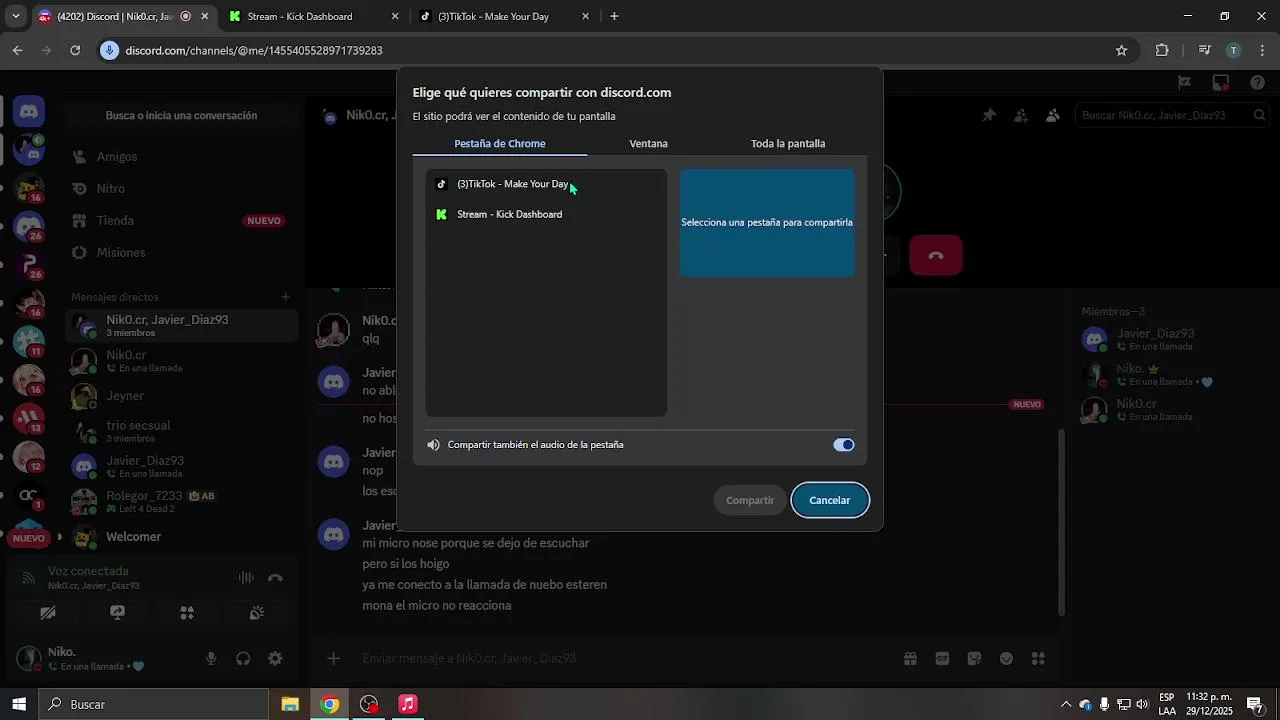Switch to the Ventana tab in share dialog
The height and width of the screenshot is (720, 1280).
click(648, 143)
